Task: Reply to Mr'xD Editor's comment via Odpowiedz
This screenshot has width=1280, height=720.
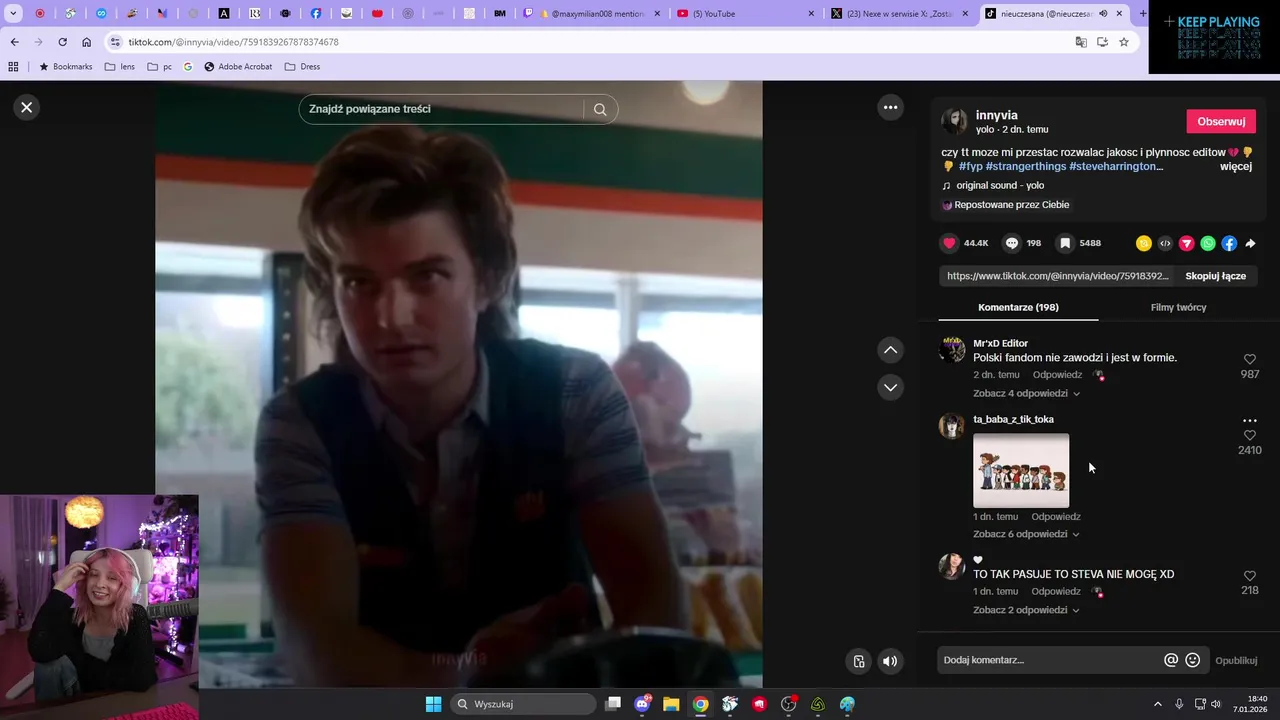Action: pos(1057,375)
